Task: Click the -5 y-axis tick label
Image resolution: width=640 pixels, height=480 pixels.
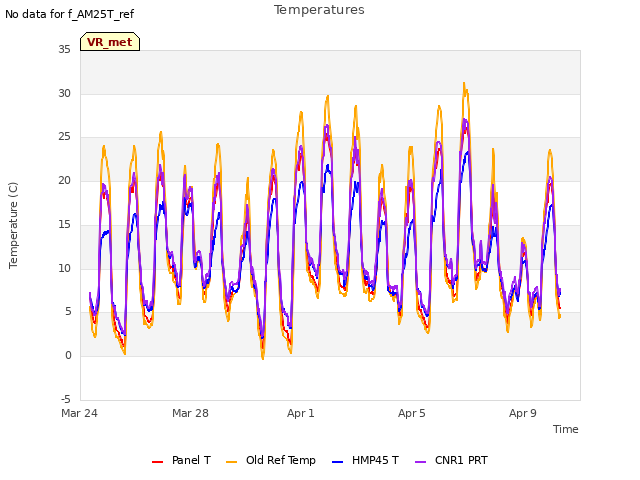Action: point(65,399)
